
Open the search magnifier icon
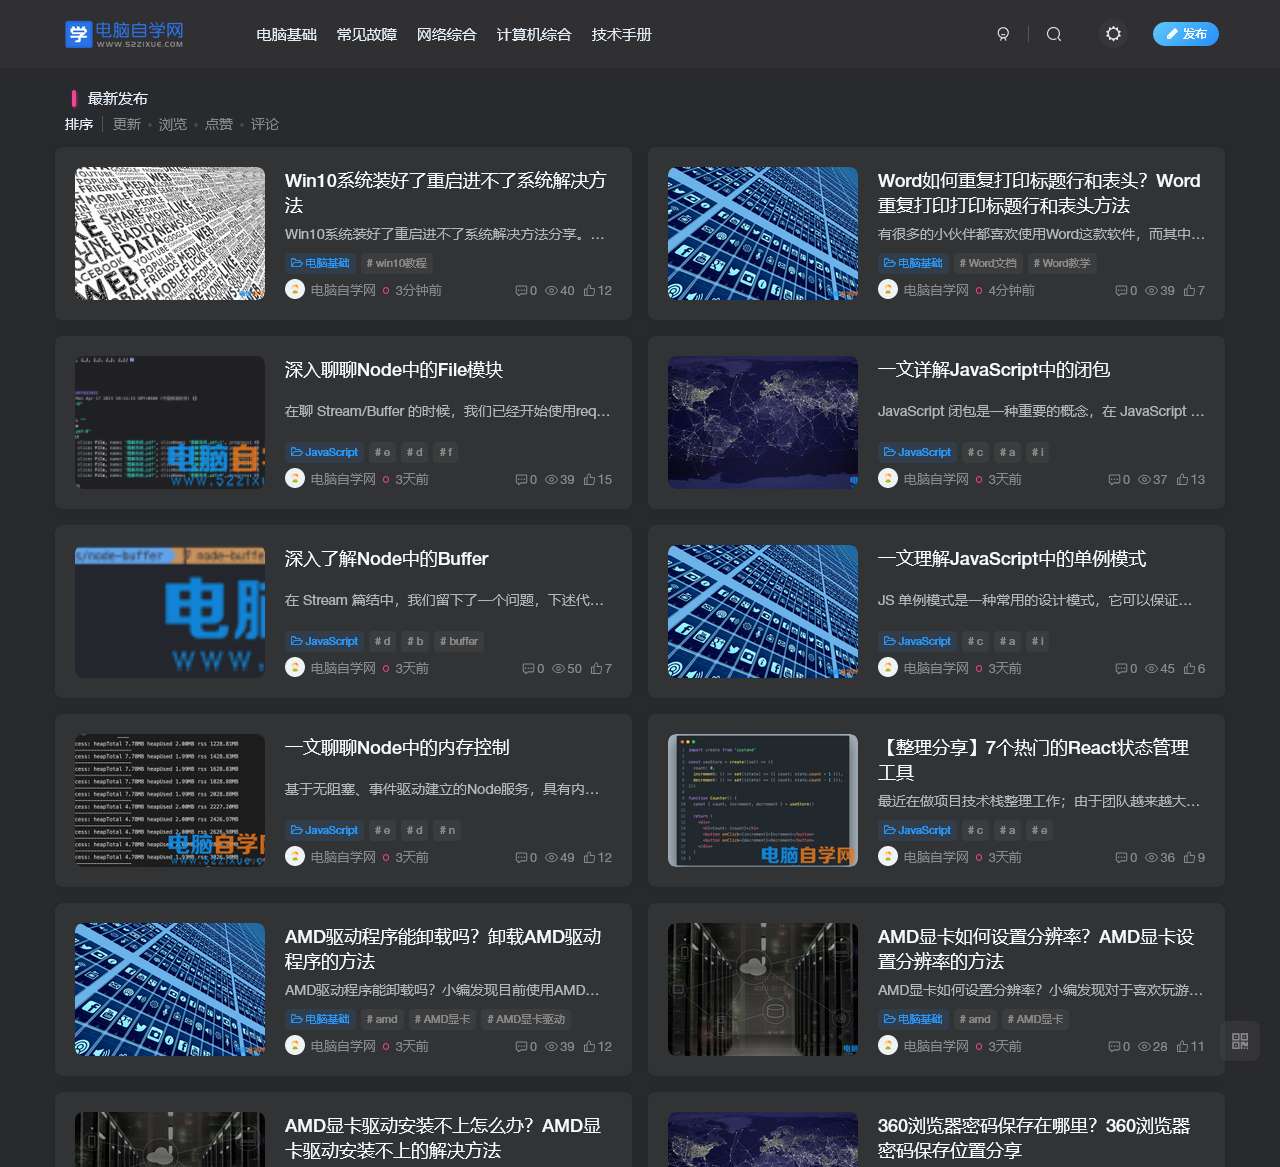pyautogui.click(x=1054, y=34)
